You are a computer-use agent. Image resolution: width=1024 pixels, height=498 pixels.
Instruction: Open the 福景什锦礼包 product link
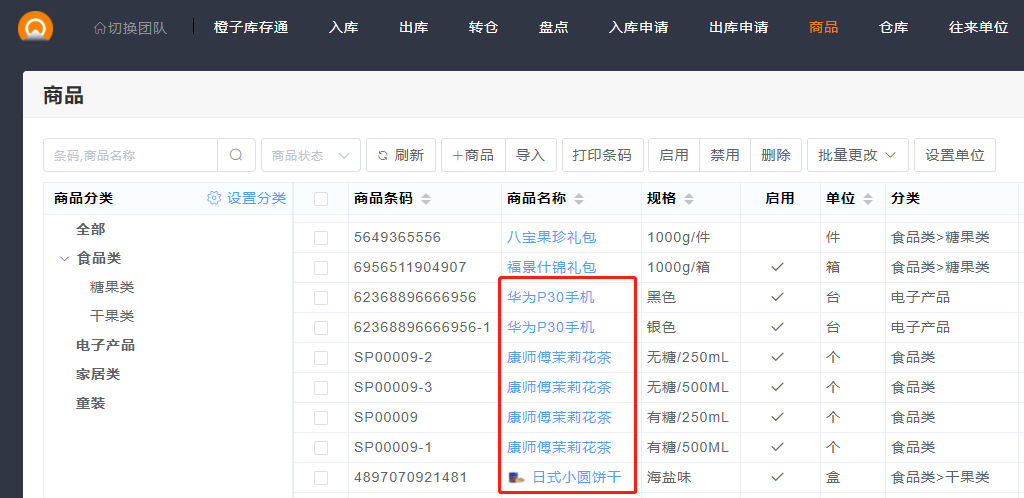pyautogui.click(x=551, y=268)
